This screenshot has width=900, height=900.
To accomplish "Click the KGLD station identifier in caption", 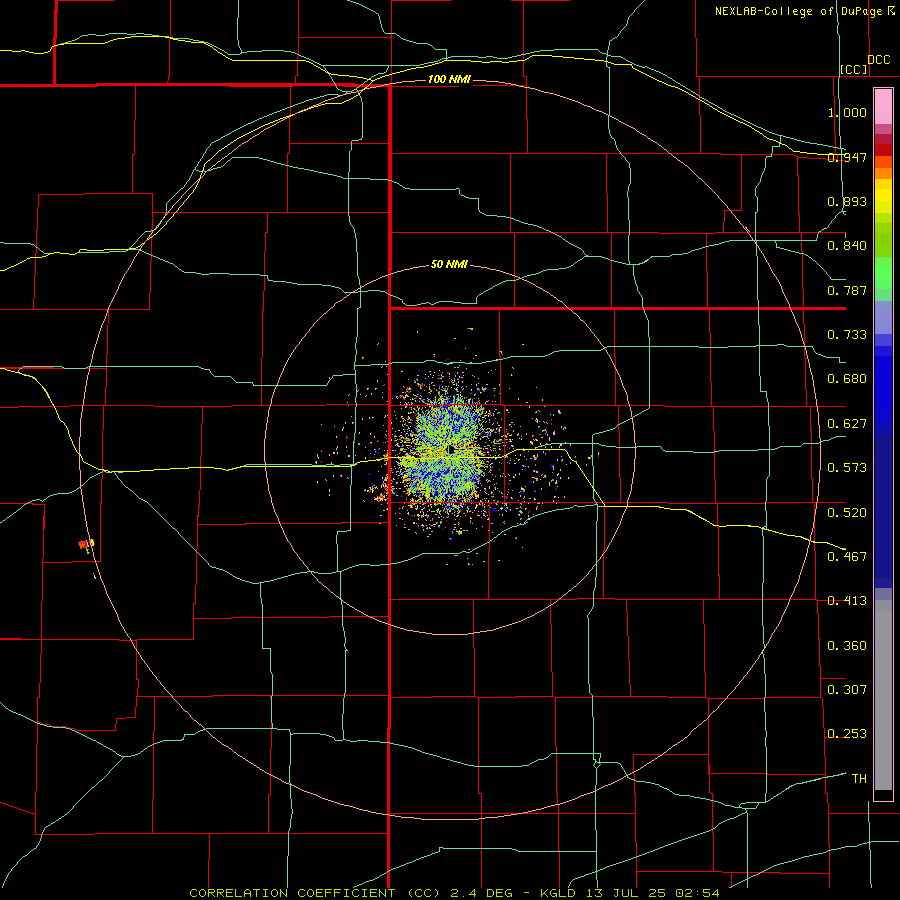I will pos(557,893).
